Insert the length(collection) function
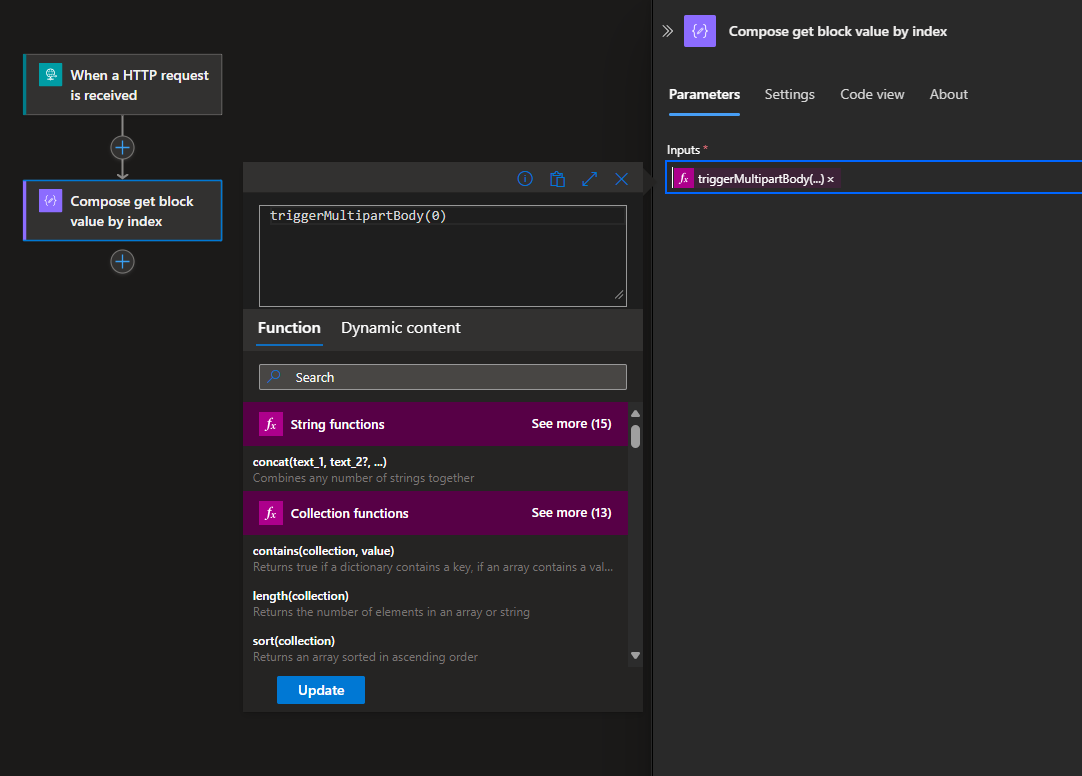Screen dimensions: 1082x776 435,604
